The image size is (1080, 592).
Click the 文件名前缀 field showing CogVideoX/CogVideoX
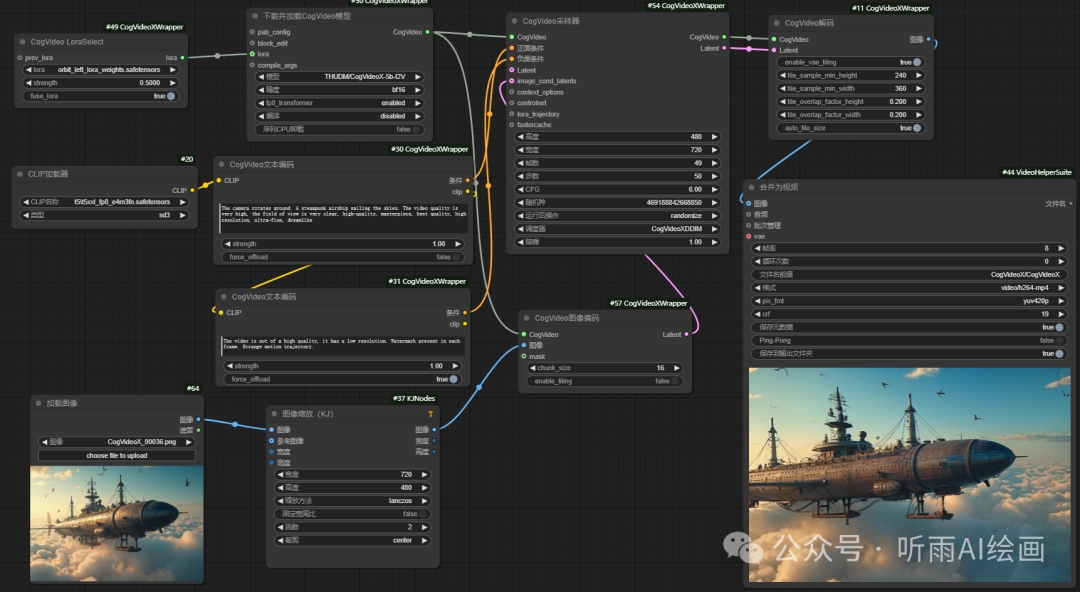coord(908,275)
